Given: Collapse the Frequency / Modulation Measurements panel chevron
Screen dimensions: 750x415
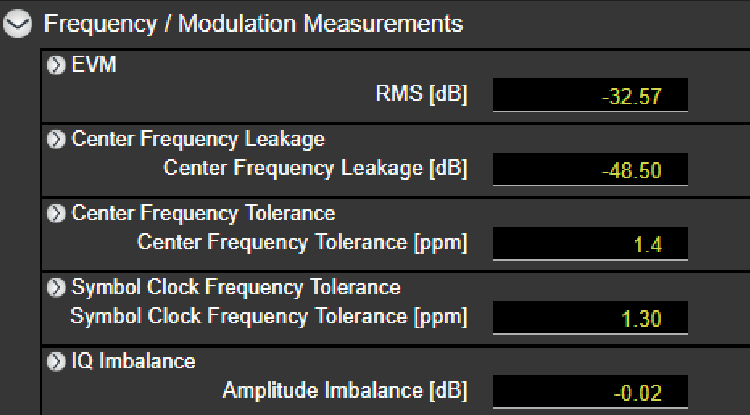Looking at the screenshot, I should [19, 23].
